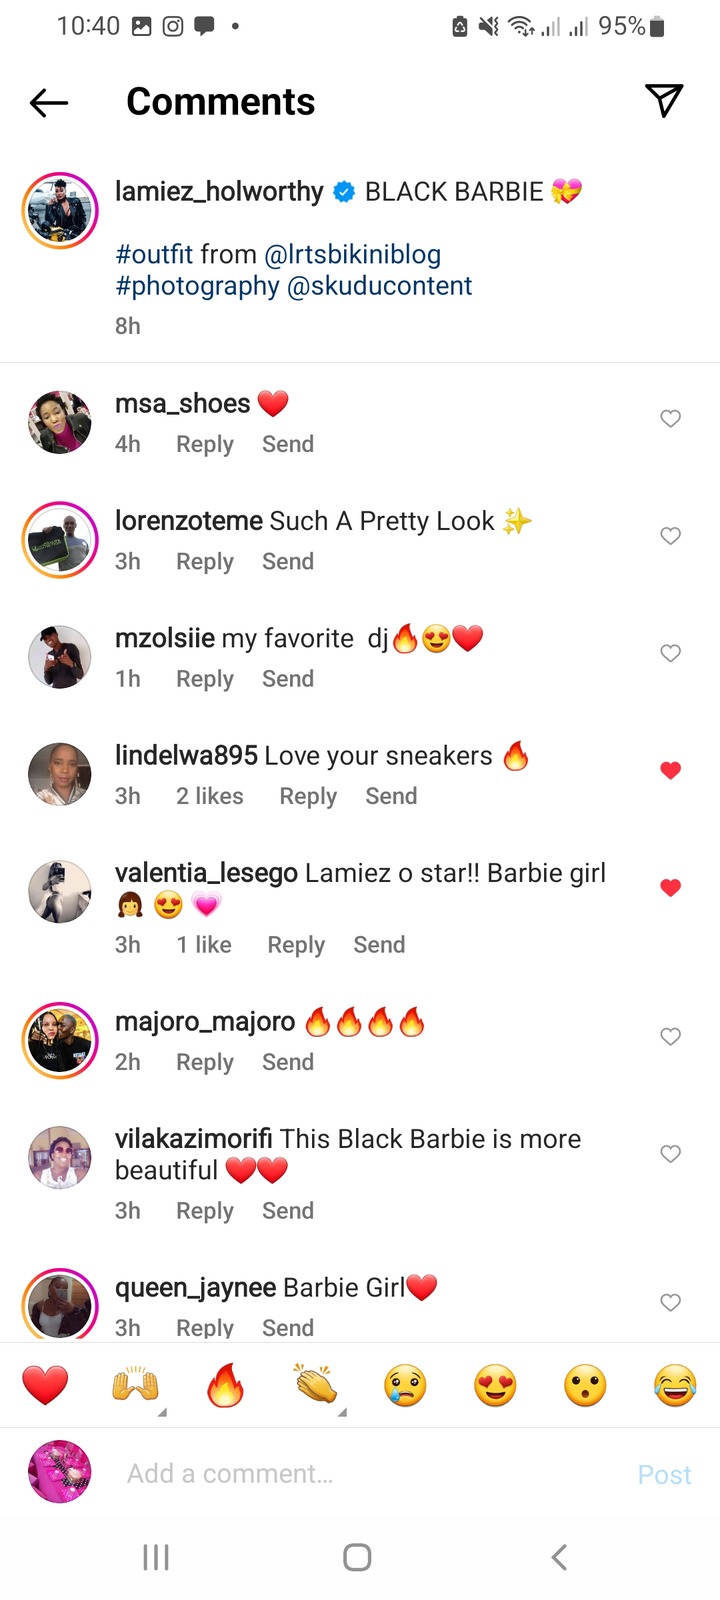Screen dimensions: 720x1600
Task: Insert the crying face quick emoji
Action: (x=405, y=1386)
